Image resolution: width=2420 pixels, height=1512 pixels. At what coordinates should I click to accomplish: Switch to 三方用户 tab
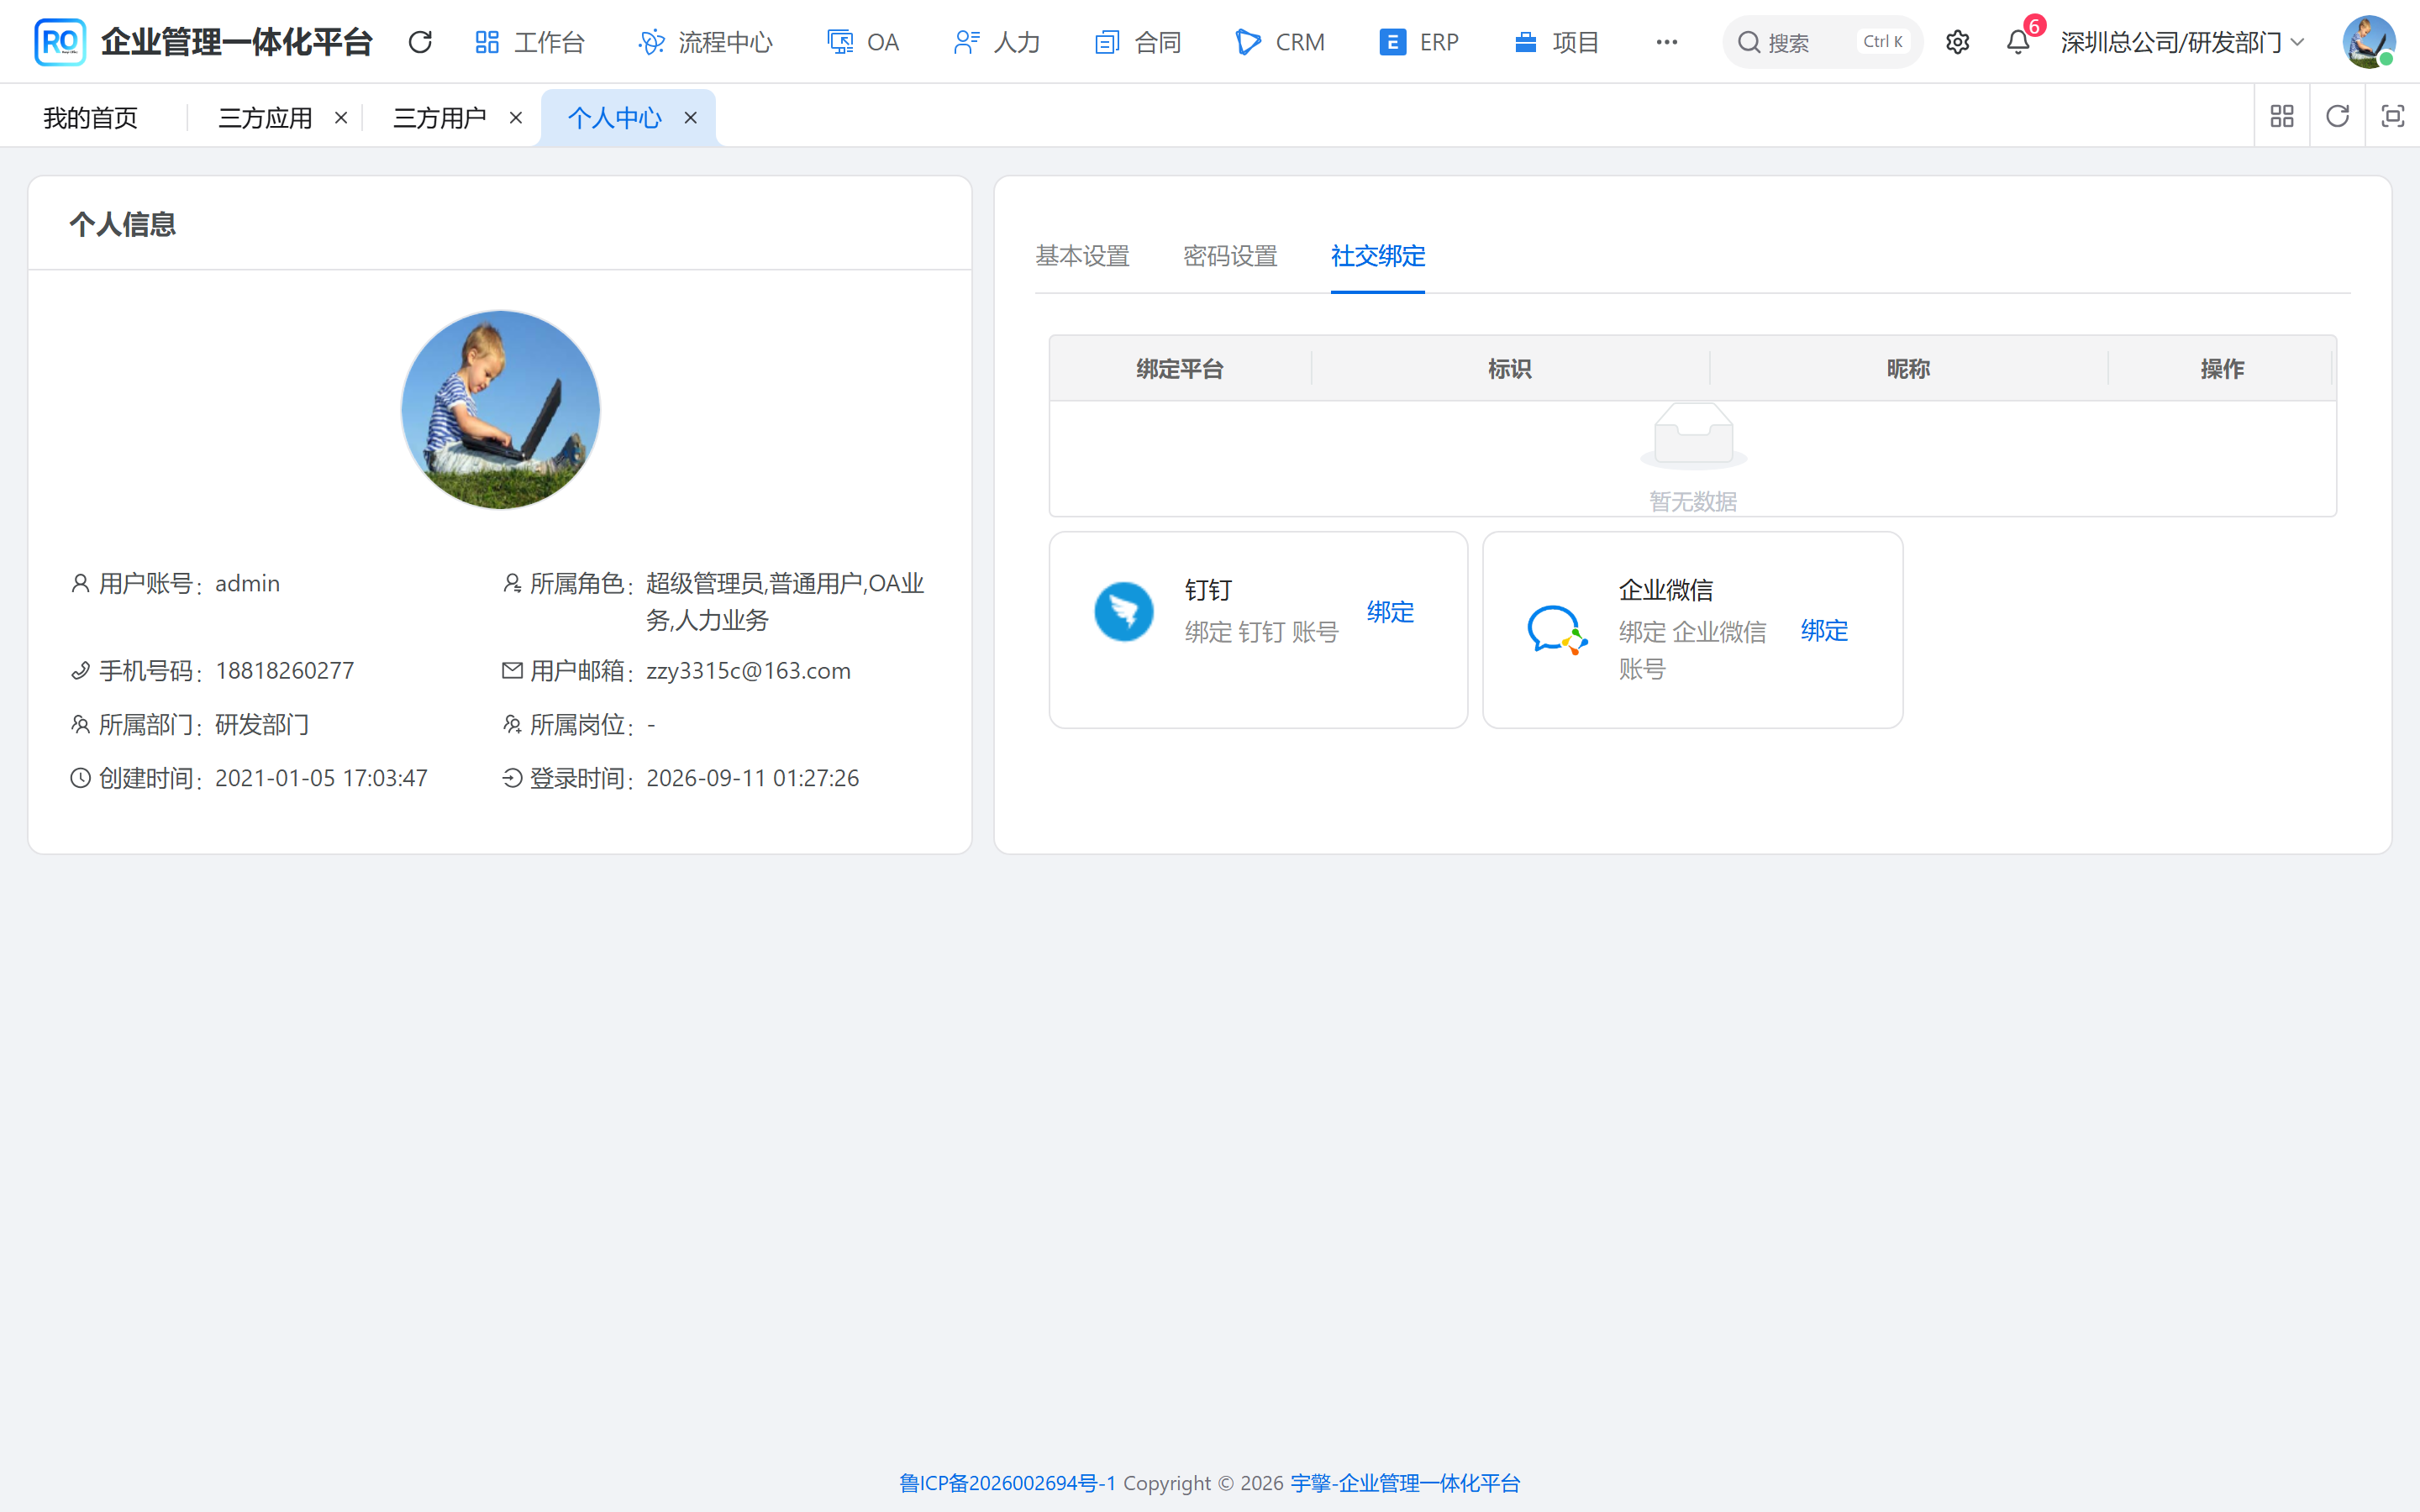[440, 118]
